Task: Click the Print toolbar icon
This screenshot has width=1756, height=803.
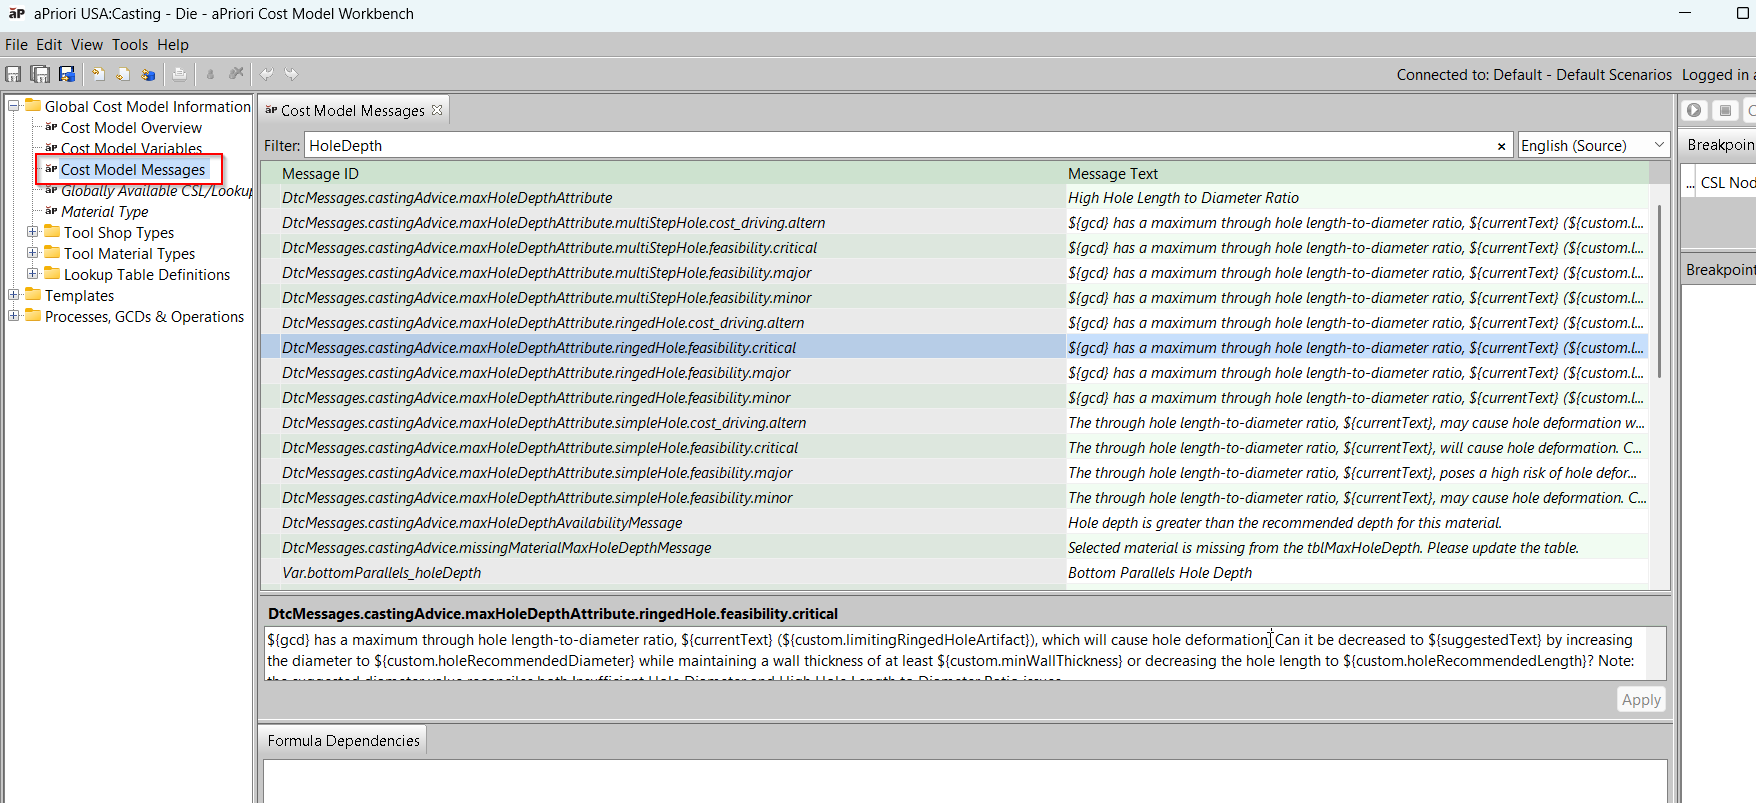Action: [x=179, y=74]
